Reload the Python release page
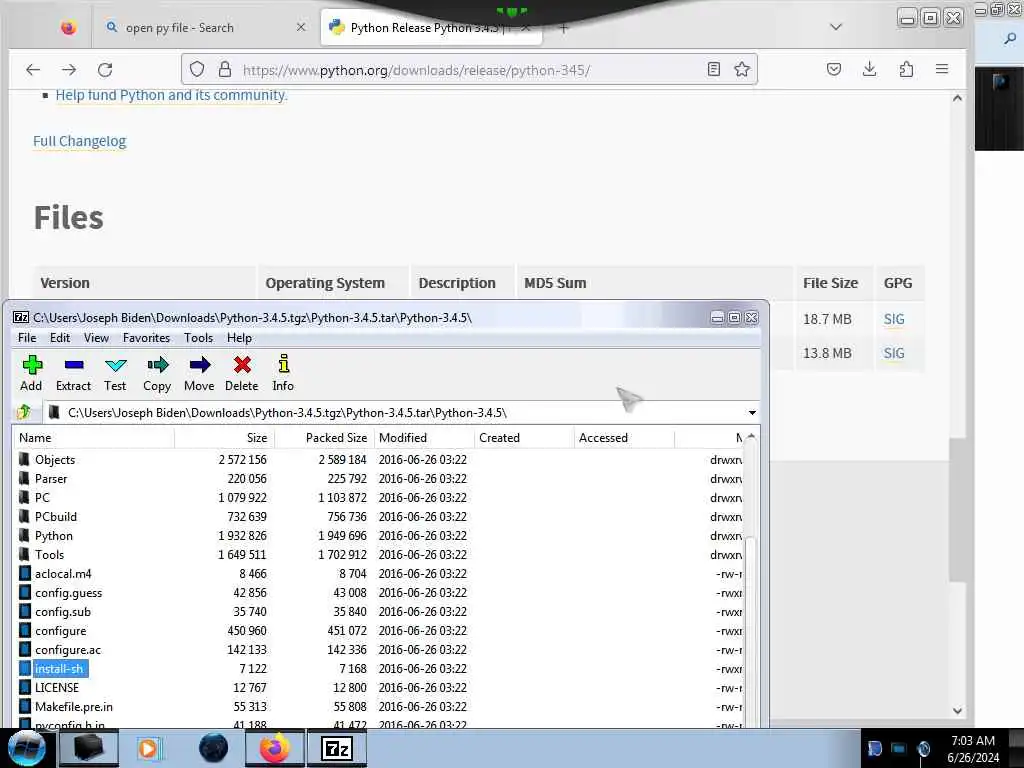Viewport: 1024px width, 768px height. (105, 69)
